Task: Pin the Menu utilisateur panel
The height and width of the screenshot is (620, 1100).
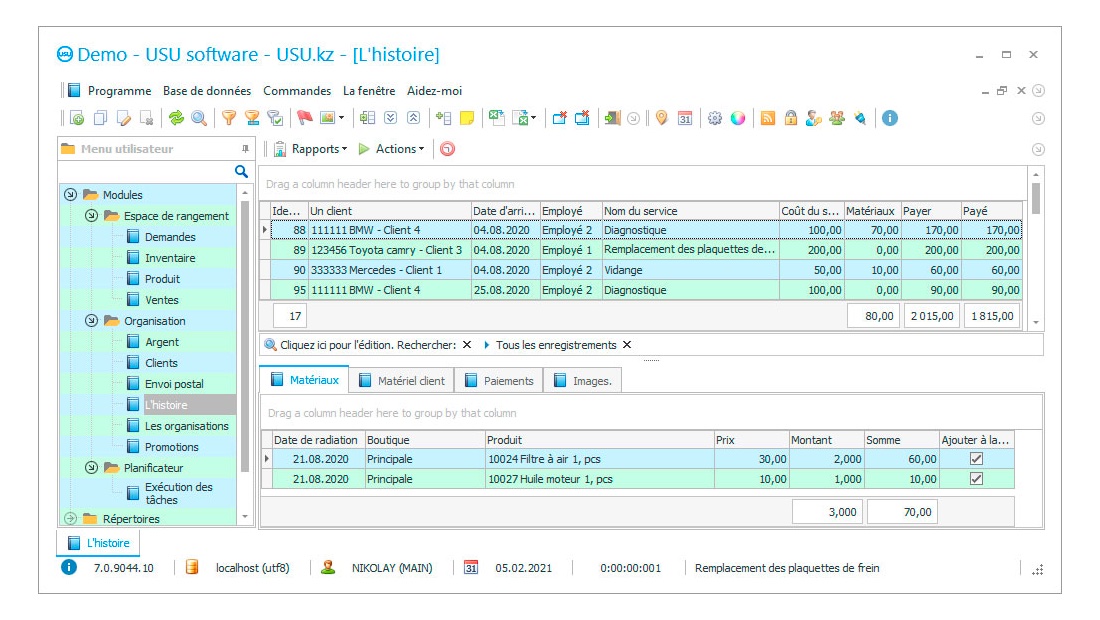Action: 245,149
